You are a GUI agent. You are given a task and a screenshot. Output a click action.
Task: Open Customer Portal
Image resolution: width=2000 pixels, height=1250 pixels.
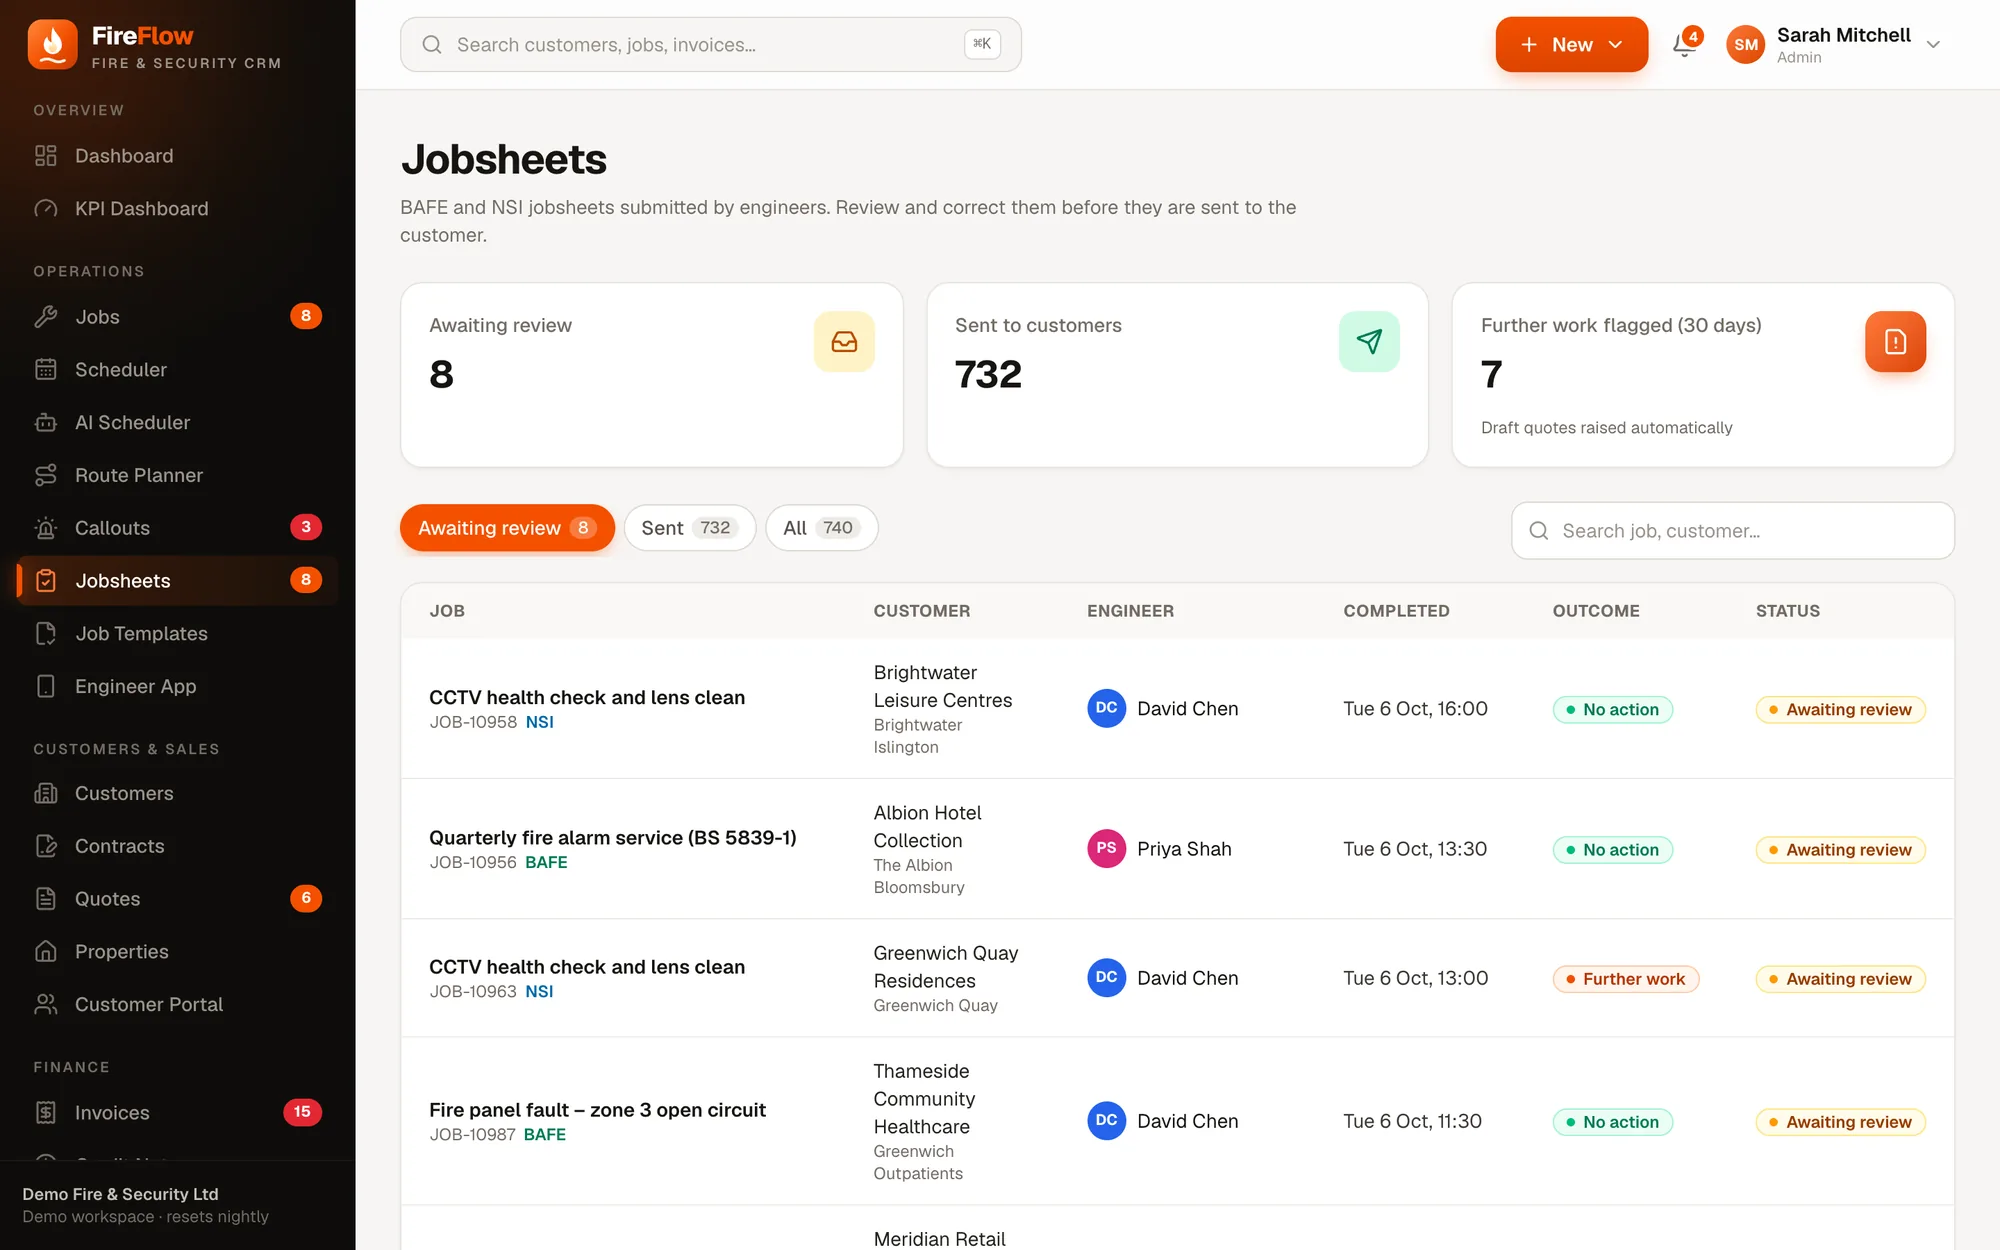click(178, 1005)
